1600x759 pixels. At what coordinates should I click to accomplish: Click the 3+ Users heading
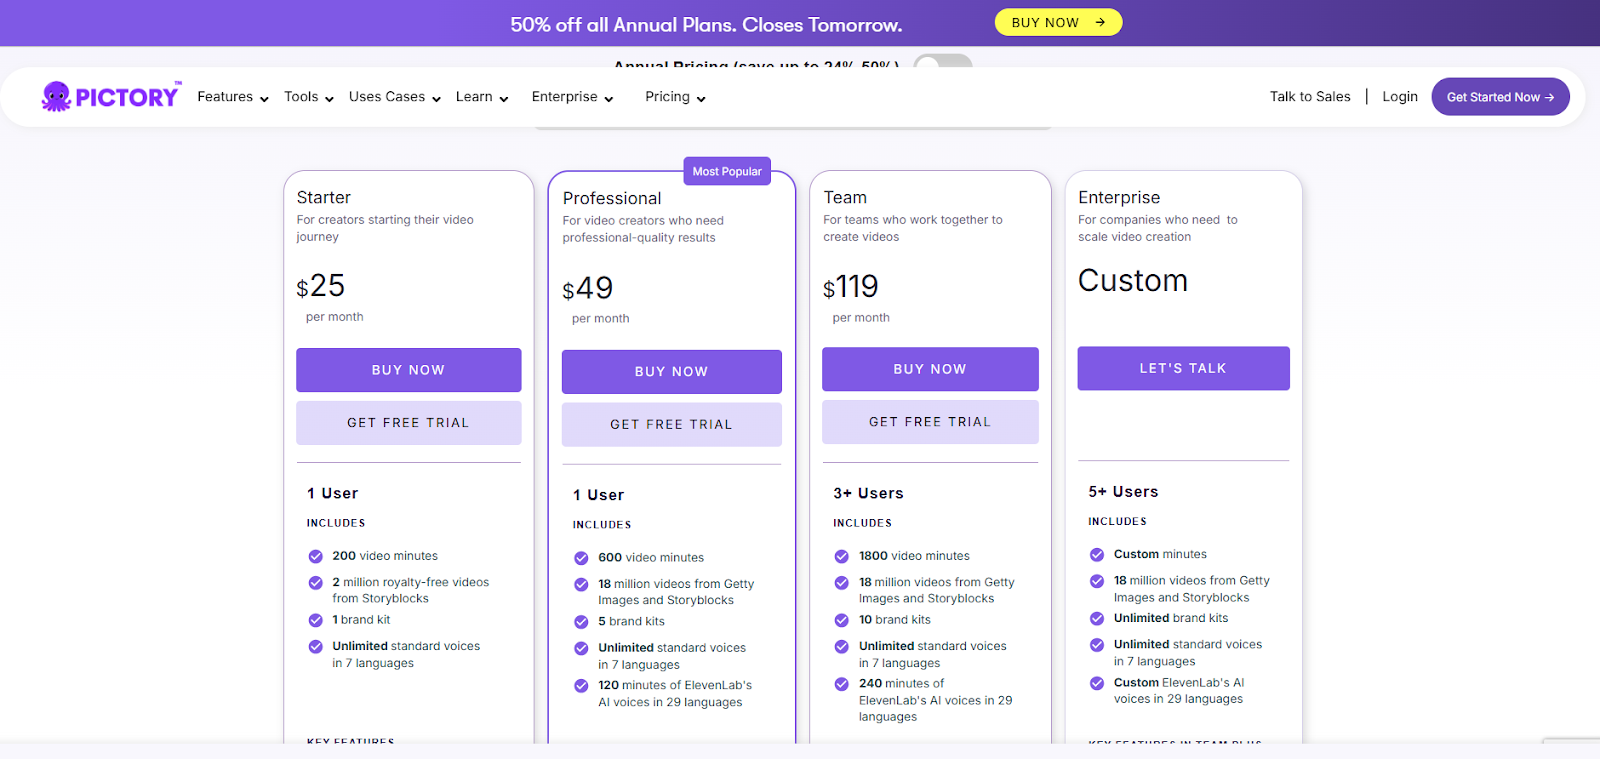tap(868, 493)
